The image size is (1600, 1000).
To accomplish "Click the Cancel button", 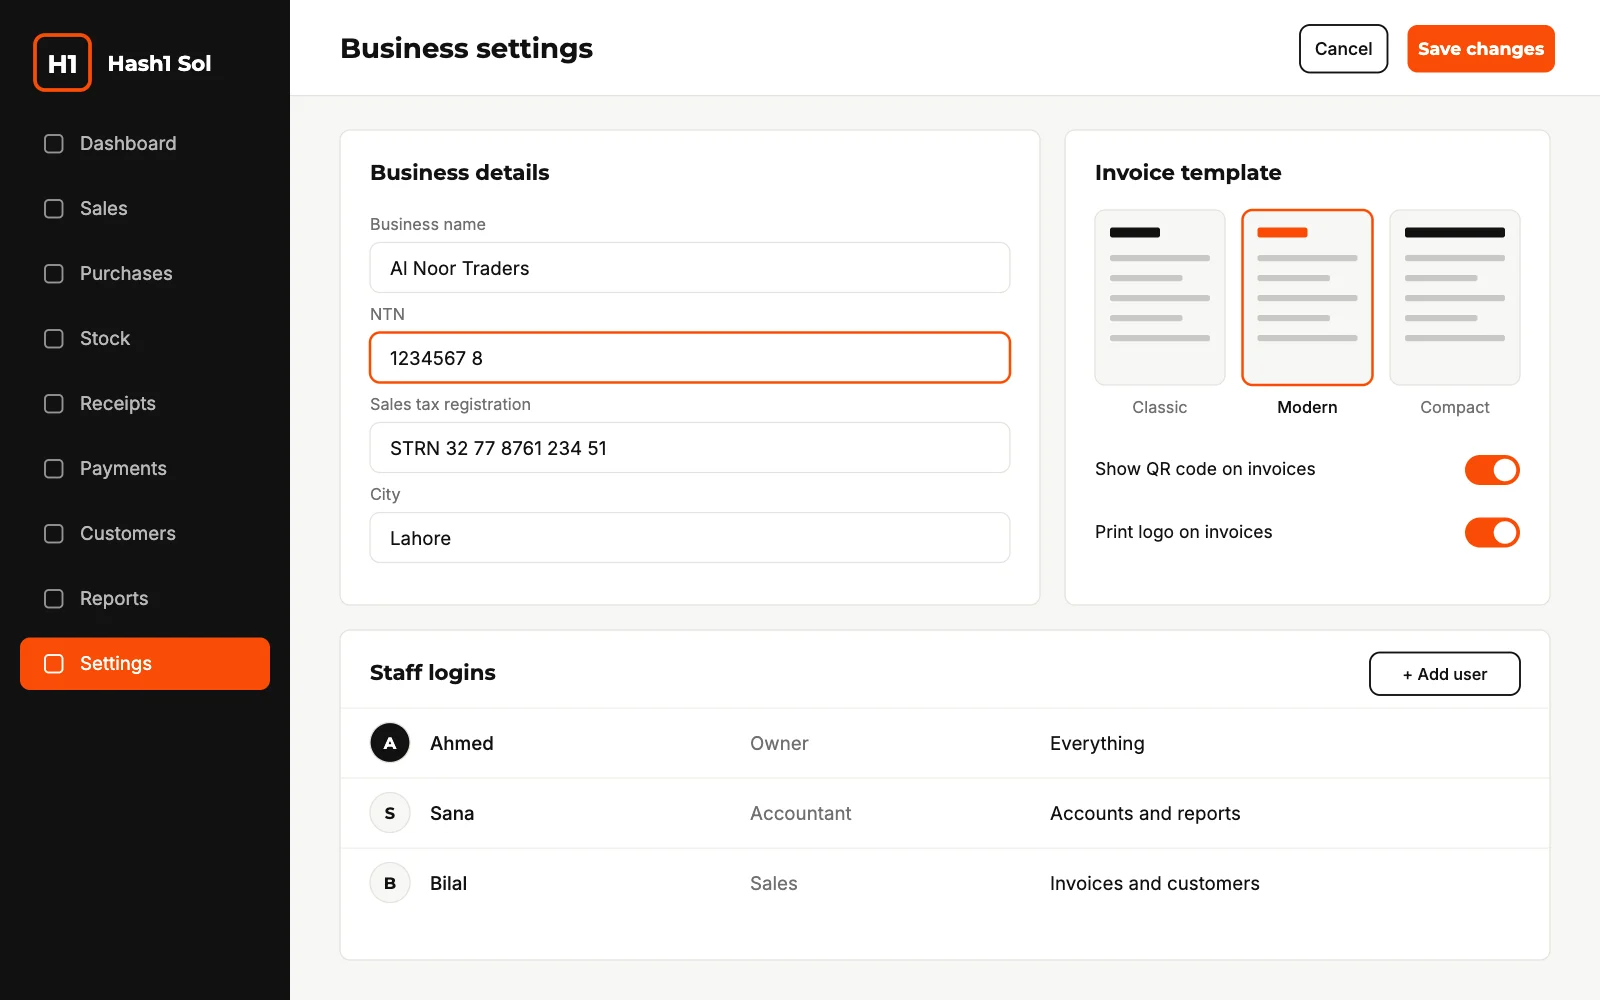I will pos(1343,49).
